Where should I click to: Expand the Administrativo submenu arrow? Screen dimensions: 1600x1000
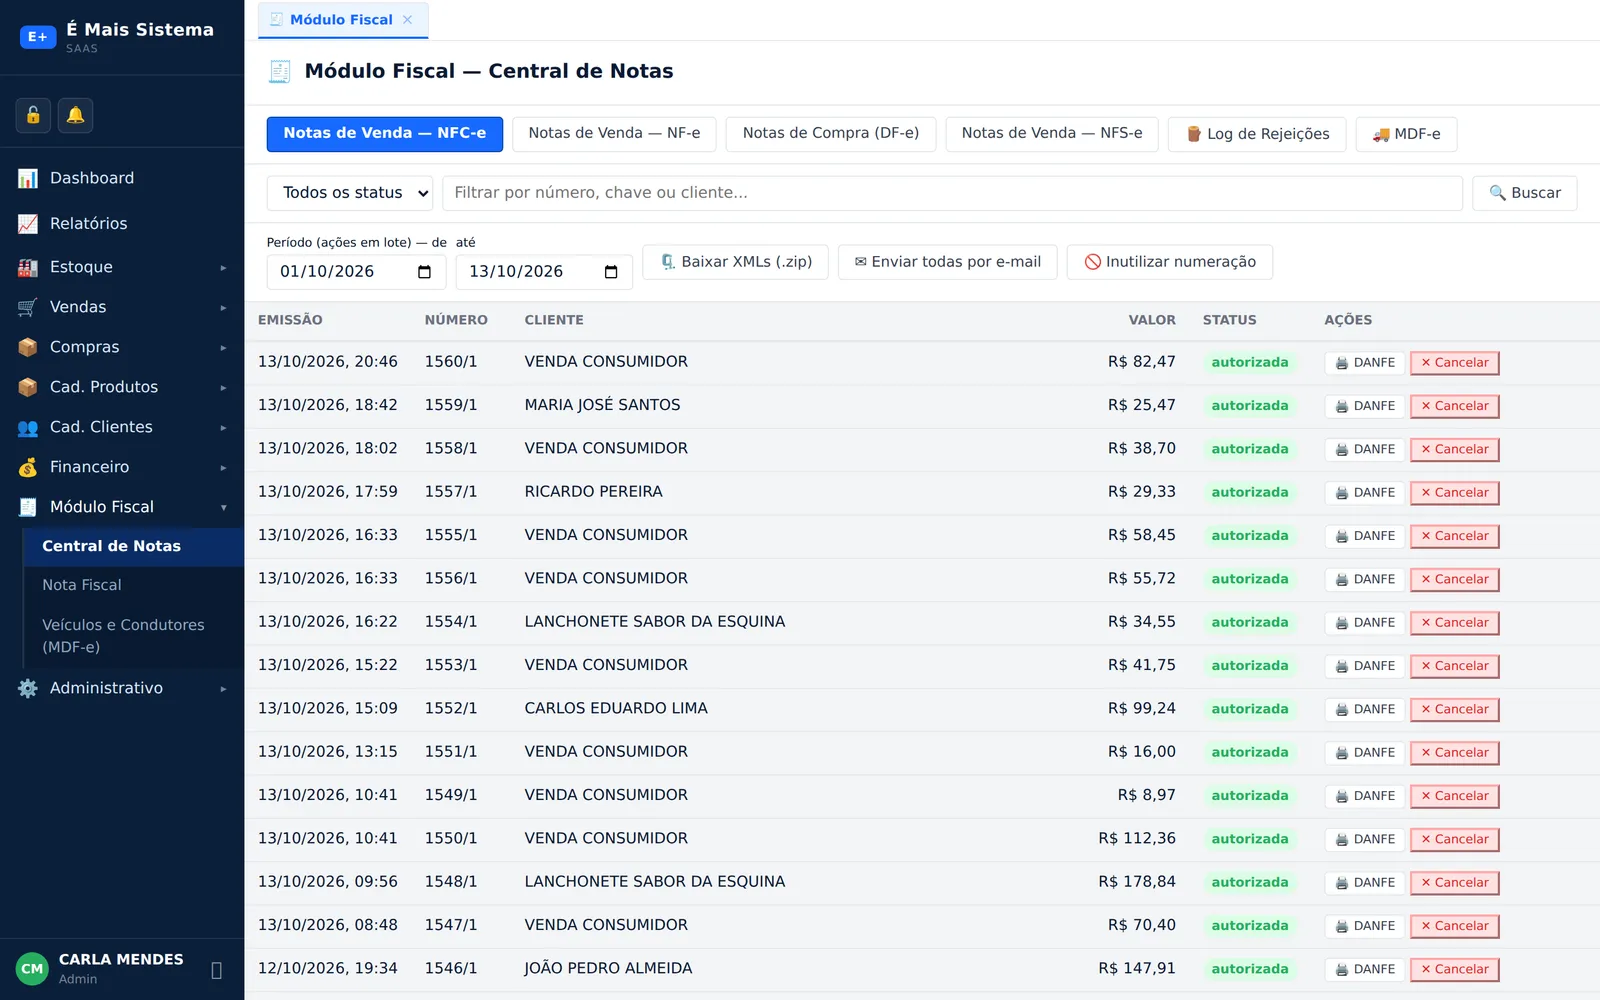point(223,689)
